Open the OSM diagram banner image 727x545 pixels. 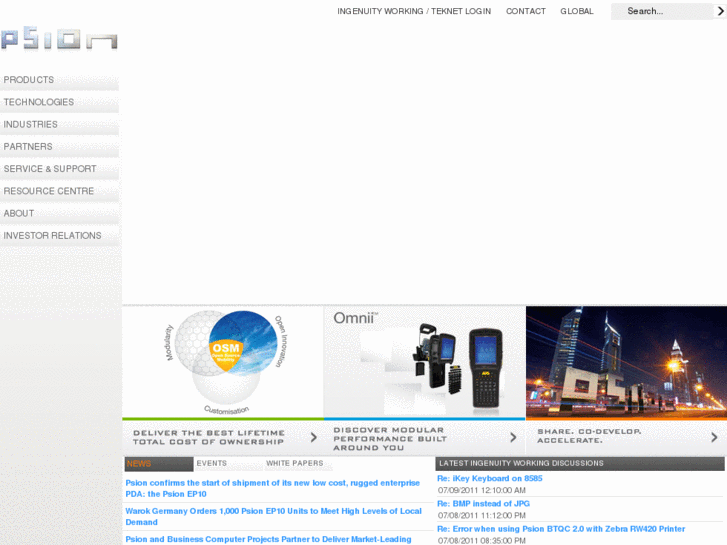[223, 362]
